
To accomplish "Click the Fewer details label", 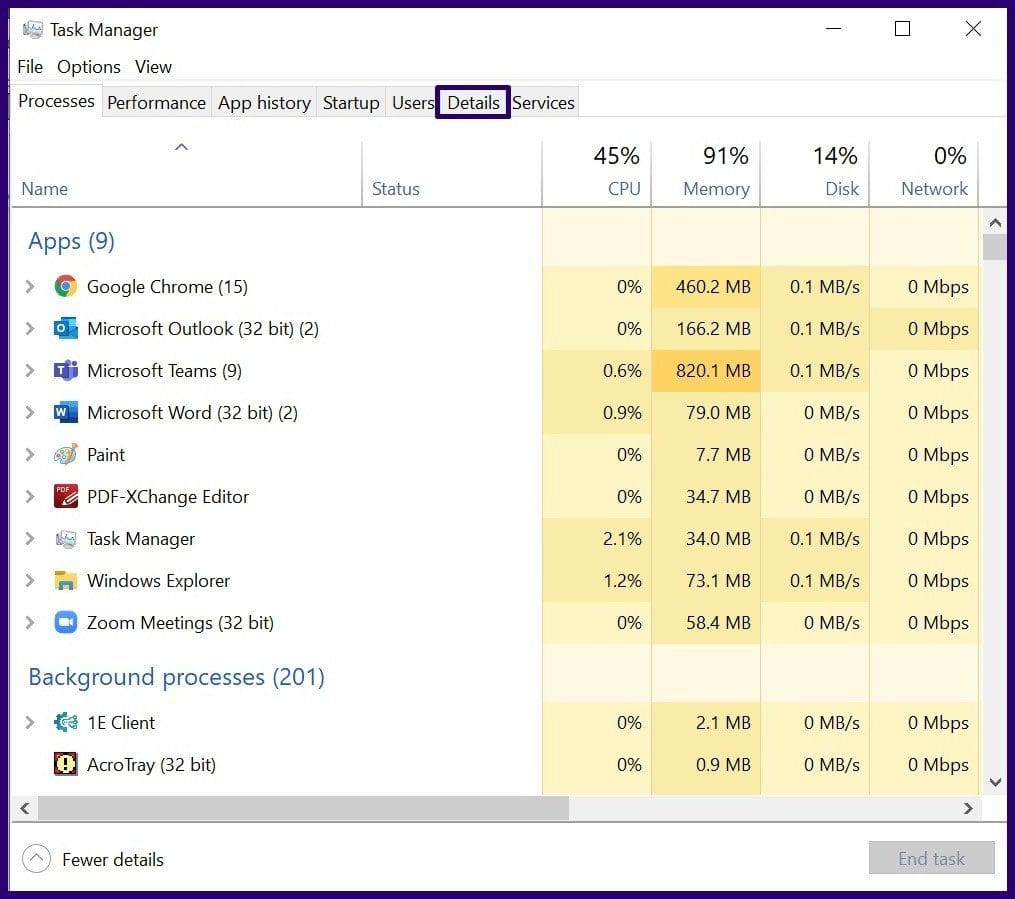I will 113,860.
